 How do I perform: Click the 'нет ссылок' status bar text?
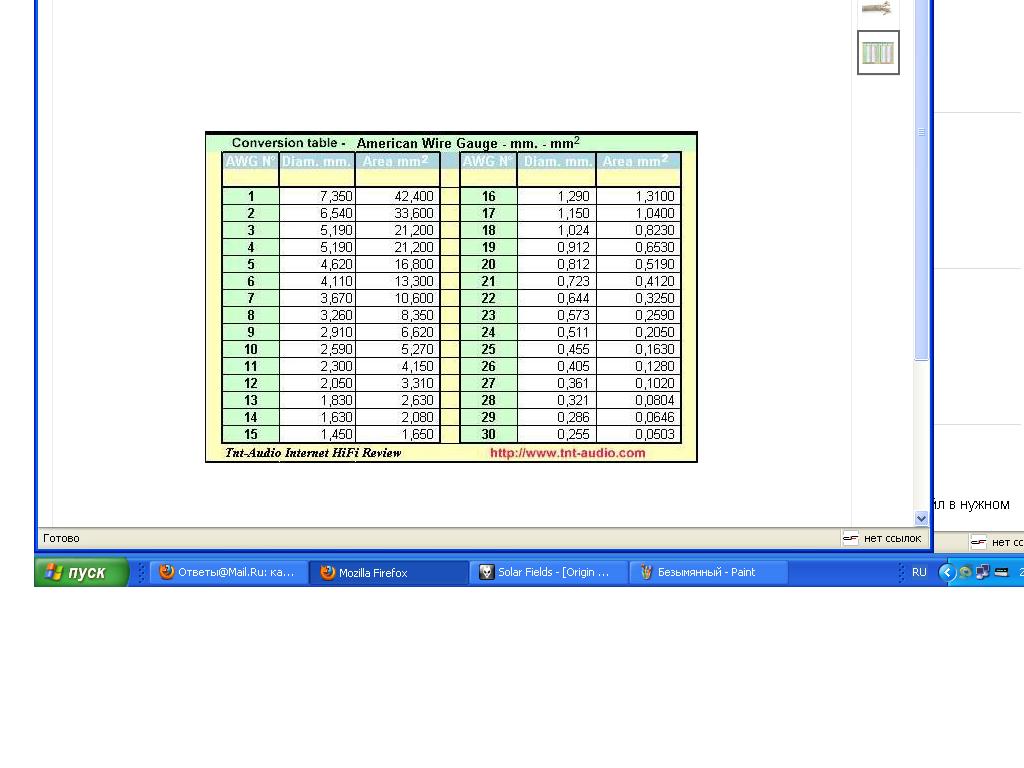click(x=892, y=538)
